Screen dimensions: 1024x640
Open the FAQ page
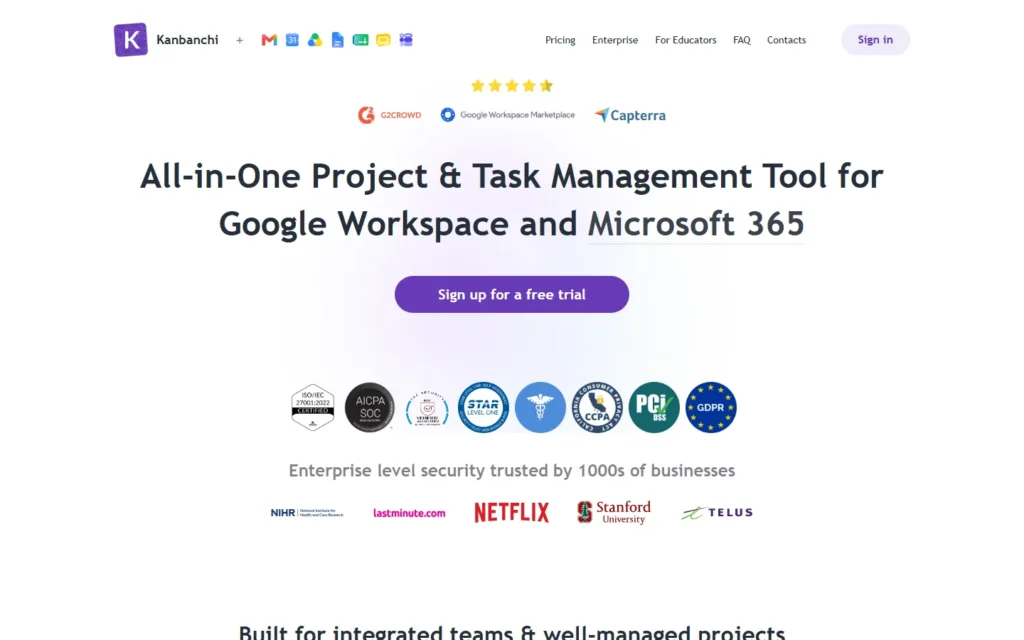[742, 40]
